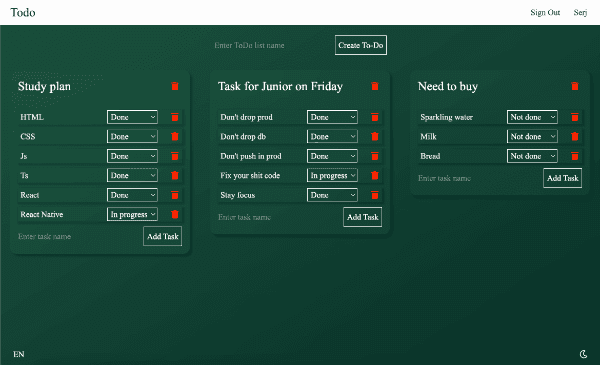Delete the Sparkling water task

pyautogui.click(x=575, y=117)
